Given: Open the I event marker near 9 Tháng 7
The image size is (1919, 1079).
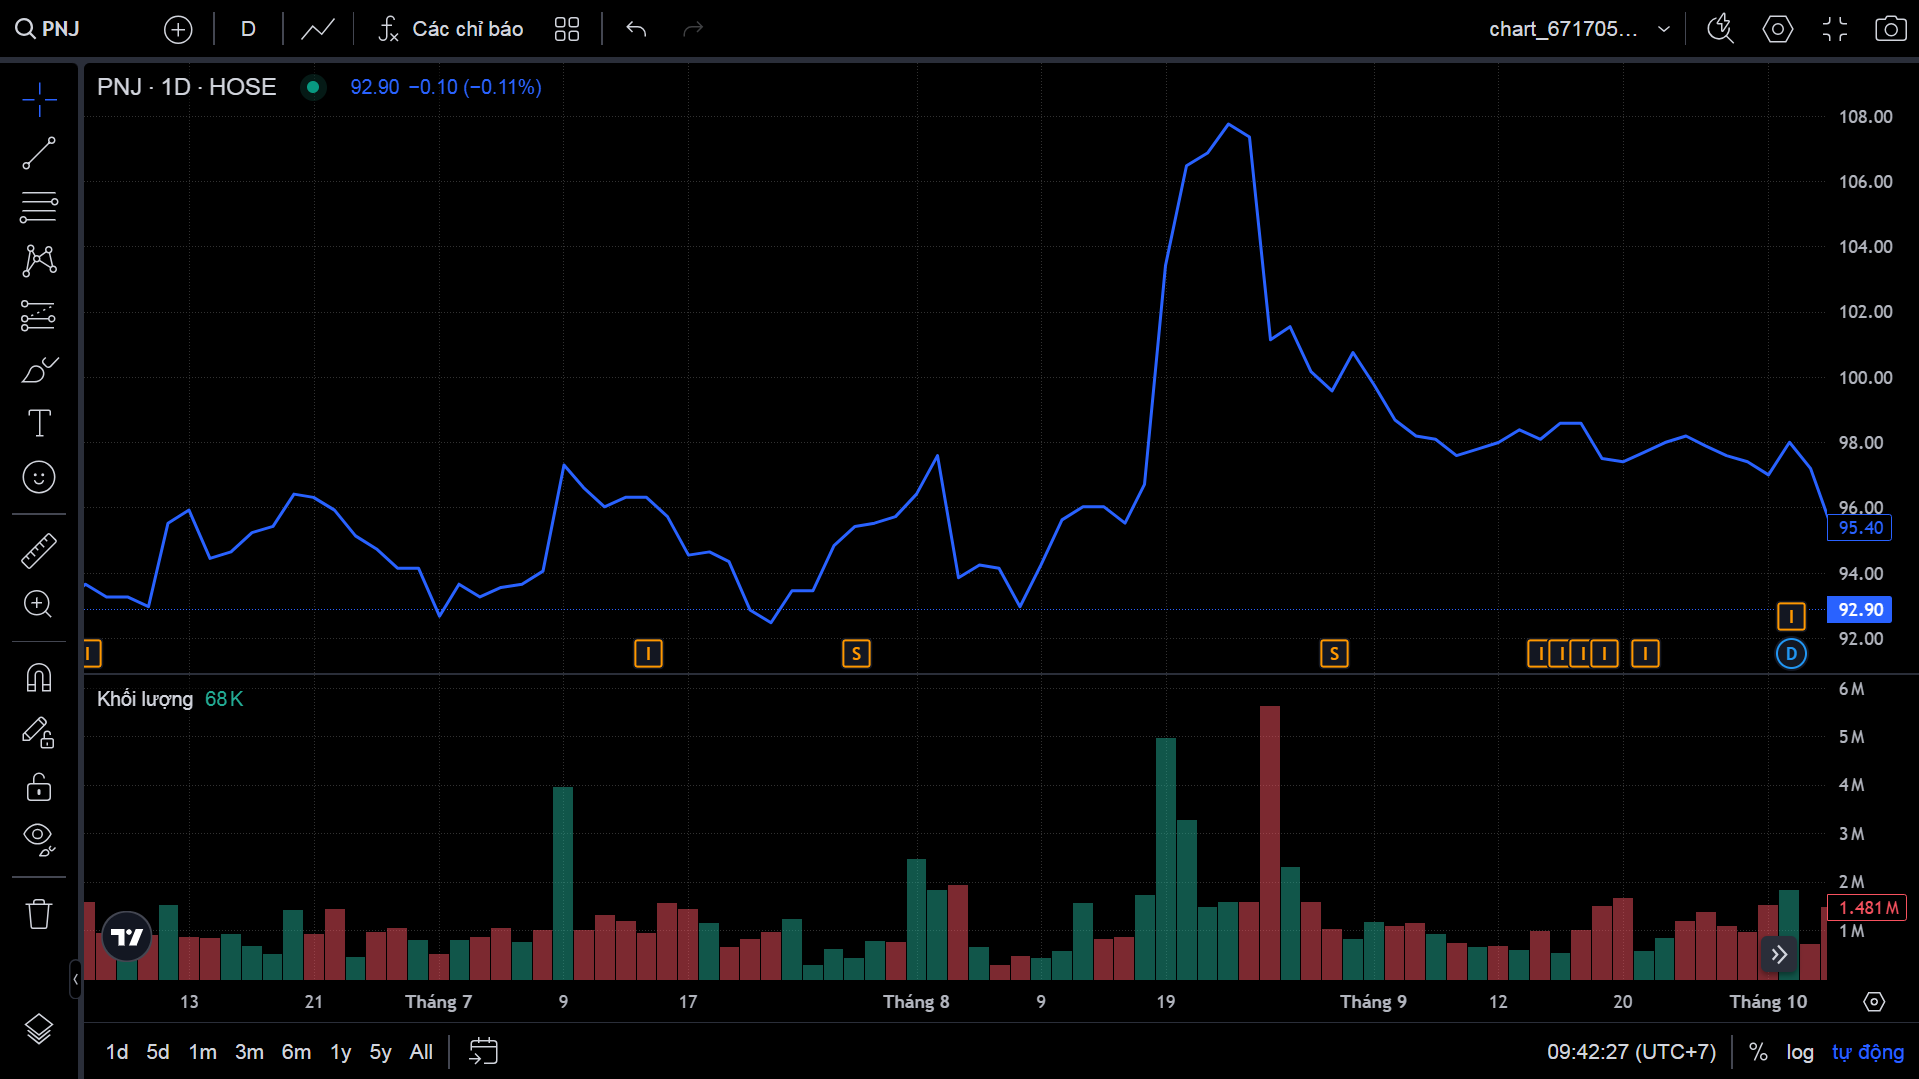Looking at the screenshot, I should point(648,654).
